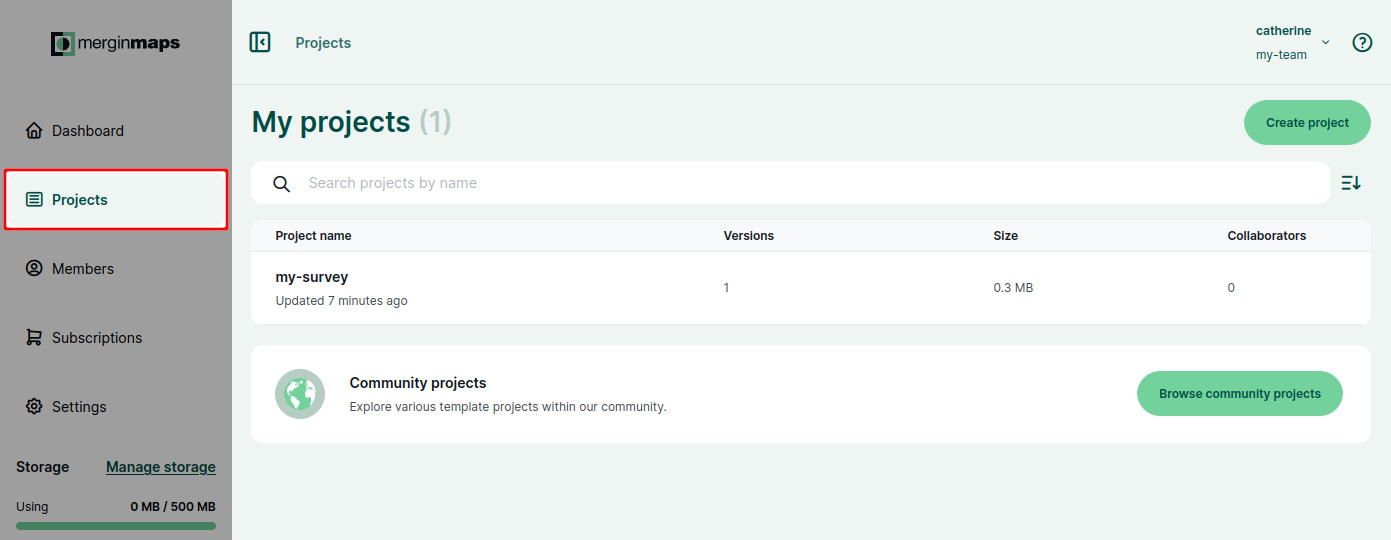Collapse the sidebar with the panel icon
The image size is (1391, 540).
(x=260, y=42)
